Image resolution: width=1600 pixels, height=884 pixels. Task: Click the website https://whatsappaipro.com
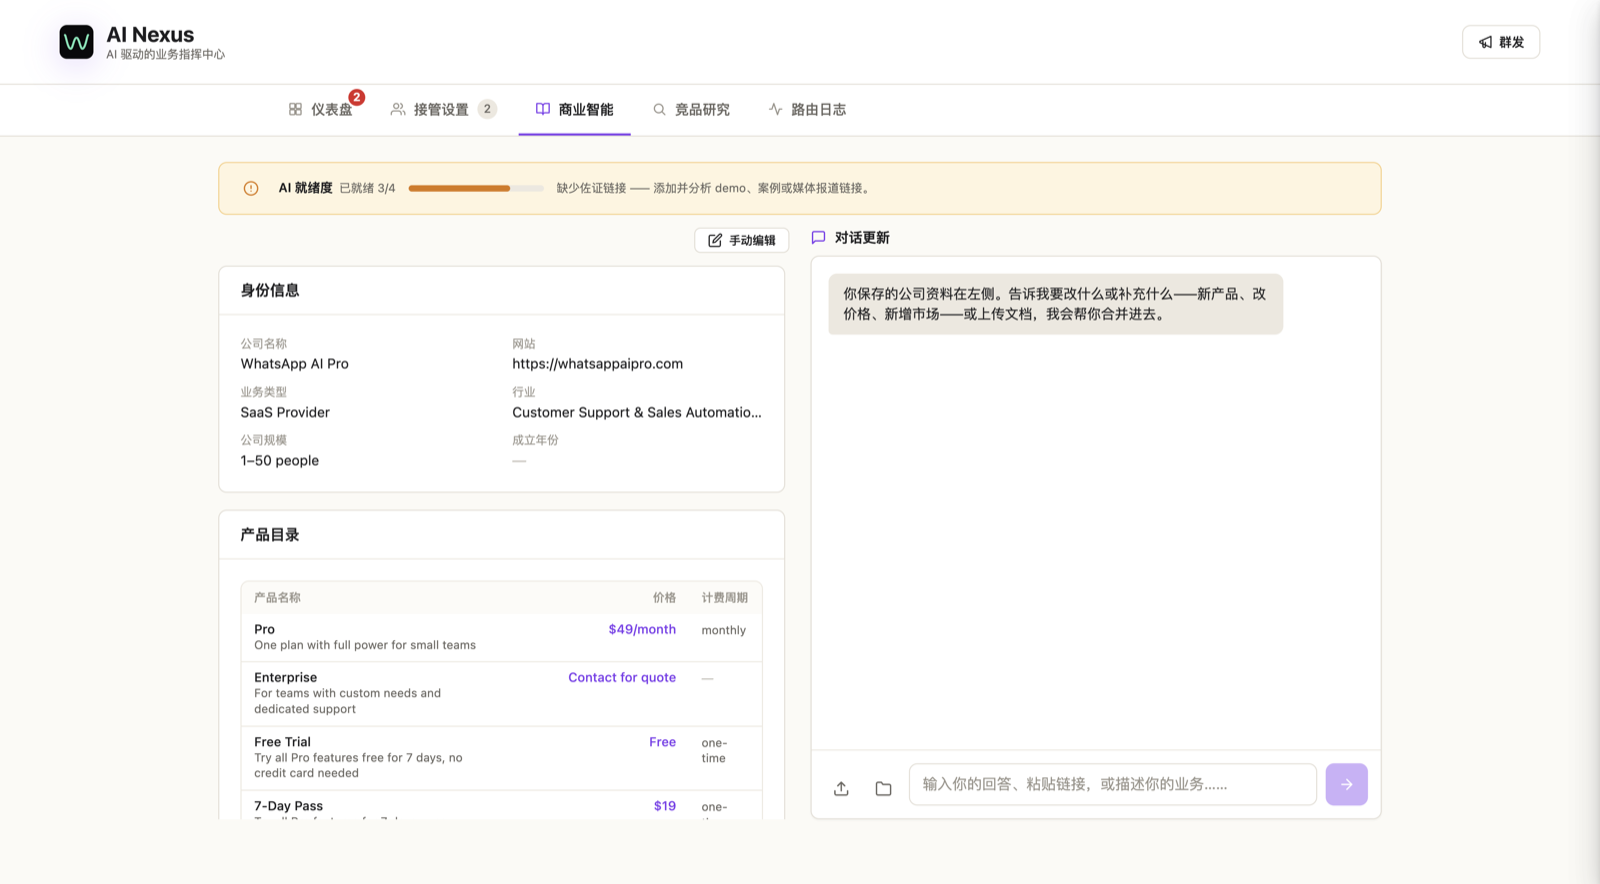tap(597, 364)
